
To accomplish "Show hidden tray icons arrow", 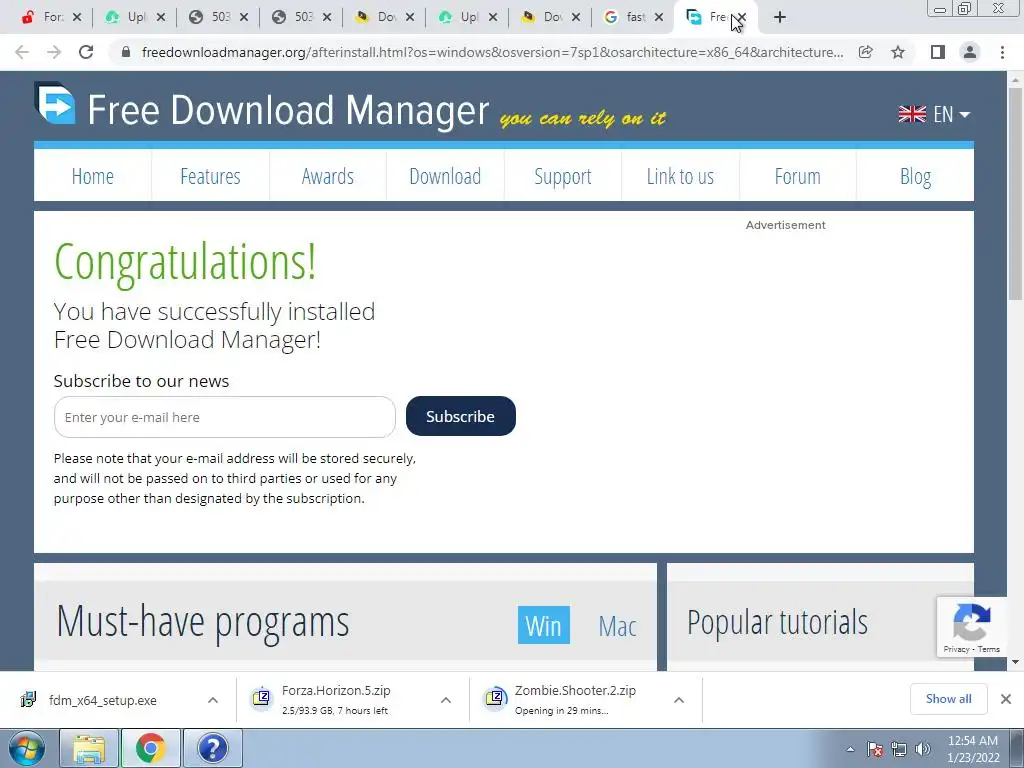I will [x=850, y=749].
